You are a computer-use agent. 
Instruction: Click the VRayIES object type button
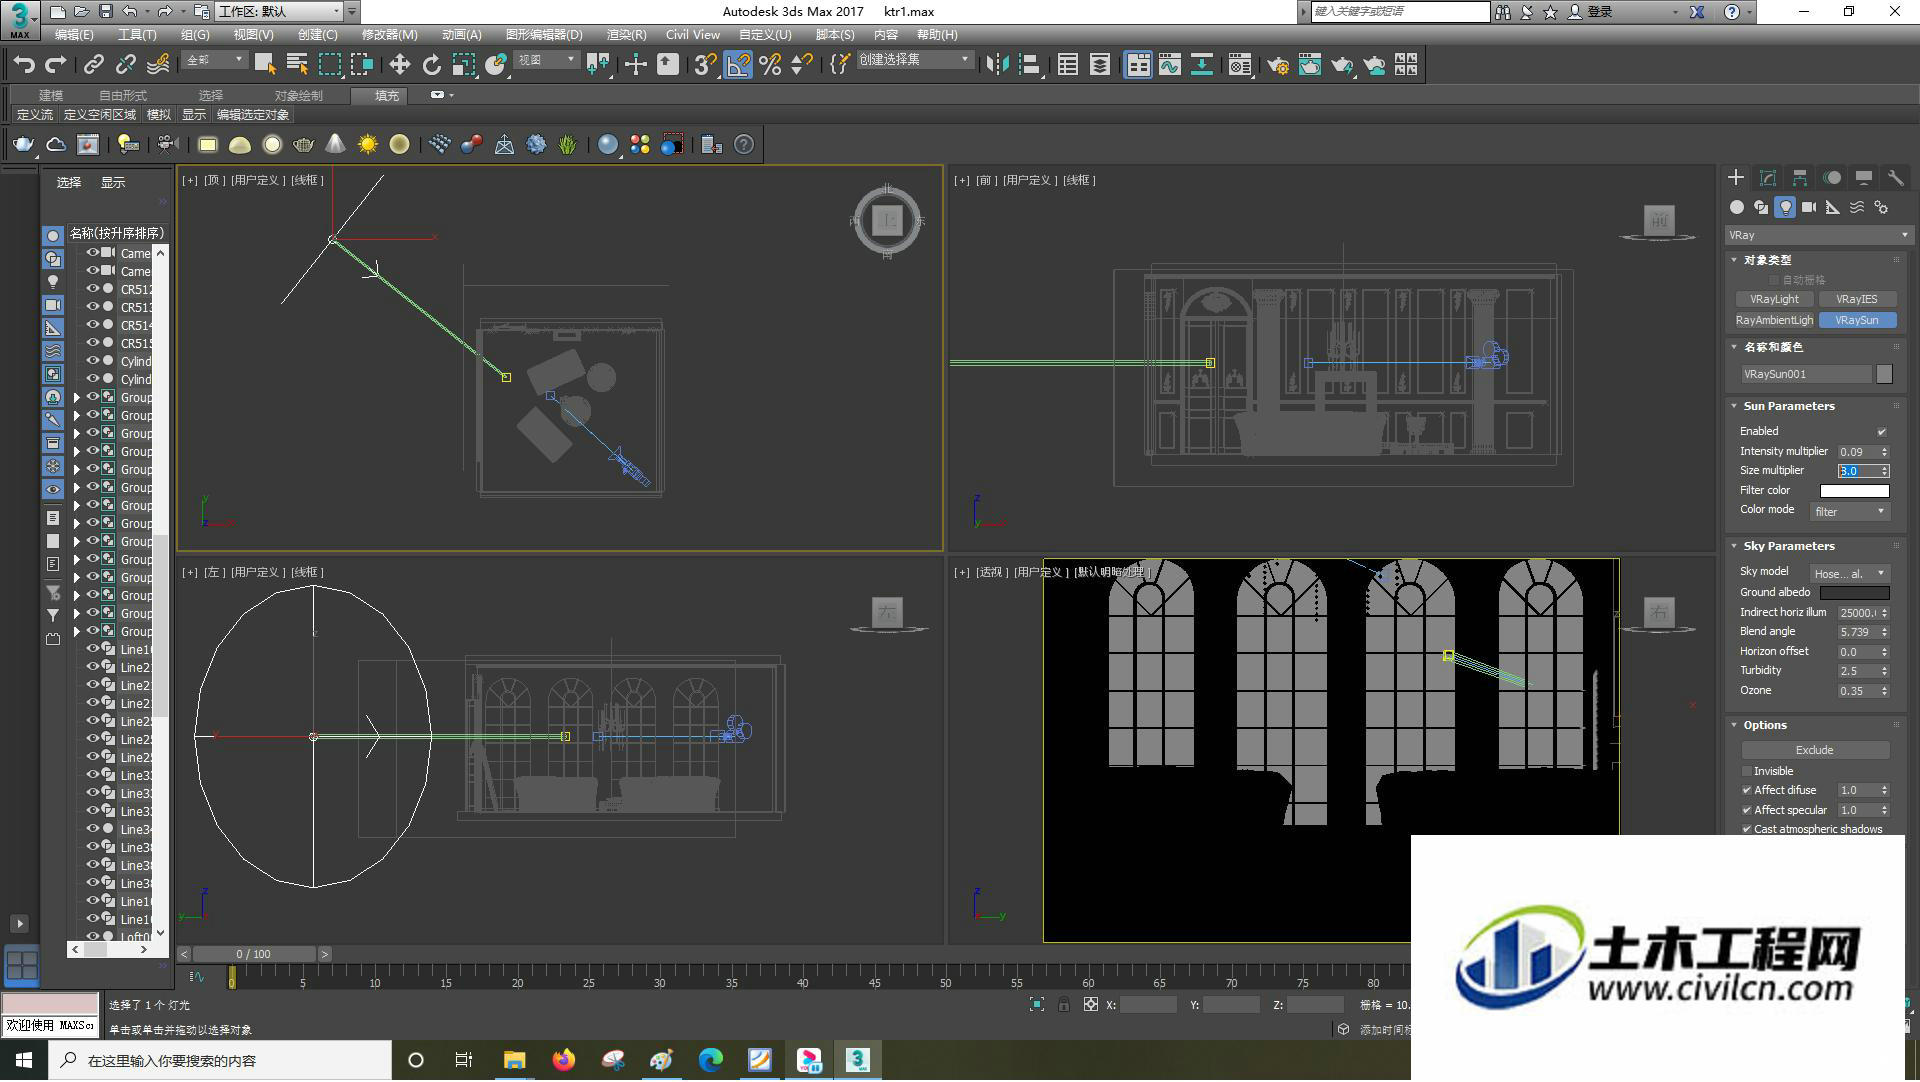pyautogui.click(x=1856, y=300)
